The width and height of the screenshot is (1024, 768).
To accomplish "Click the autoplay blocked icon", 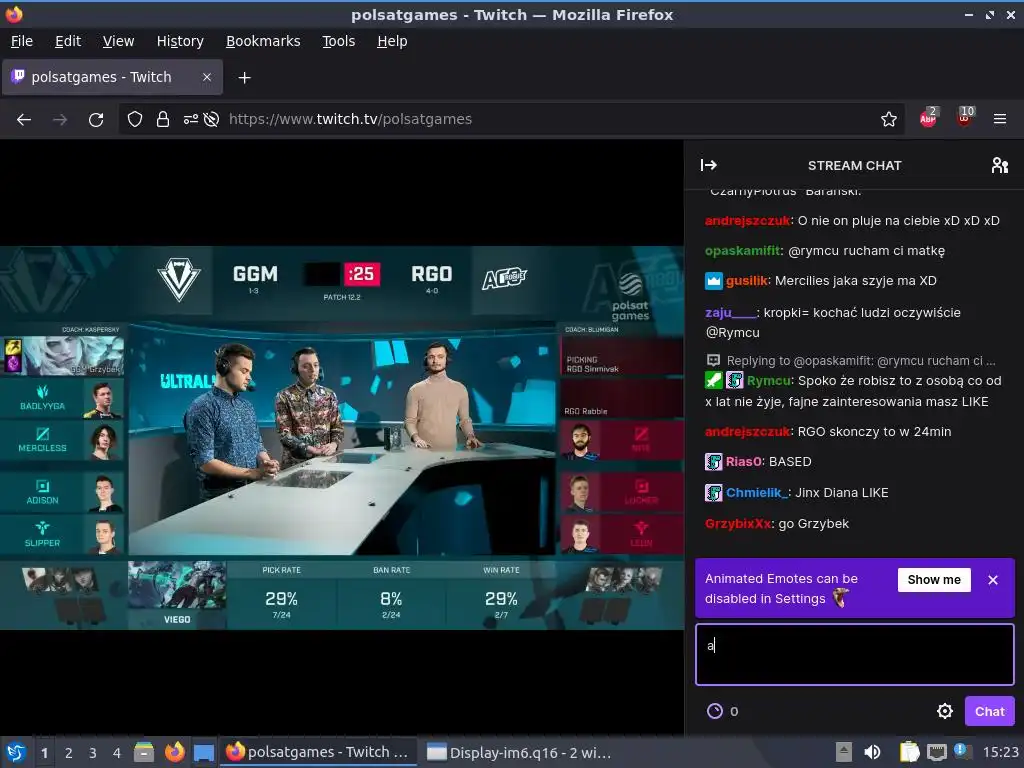I will 211,120.
